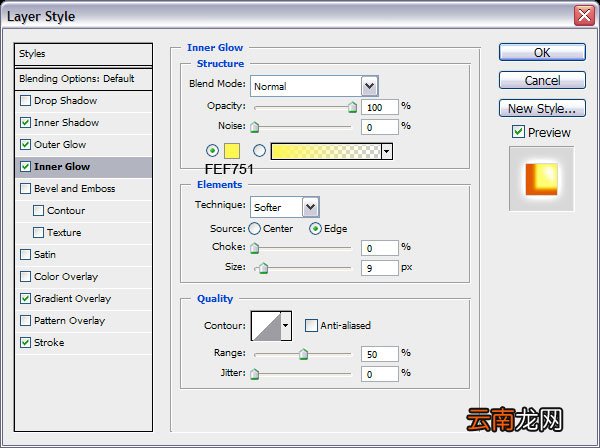Enable the Color Overlay checkbox
600x448 pixels.
point(25,277)
